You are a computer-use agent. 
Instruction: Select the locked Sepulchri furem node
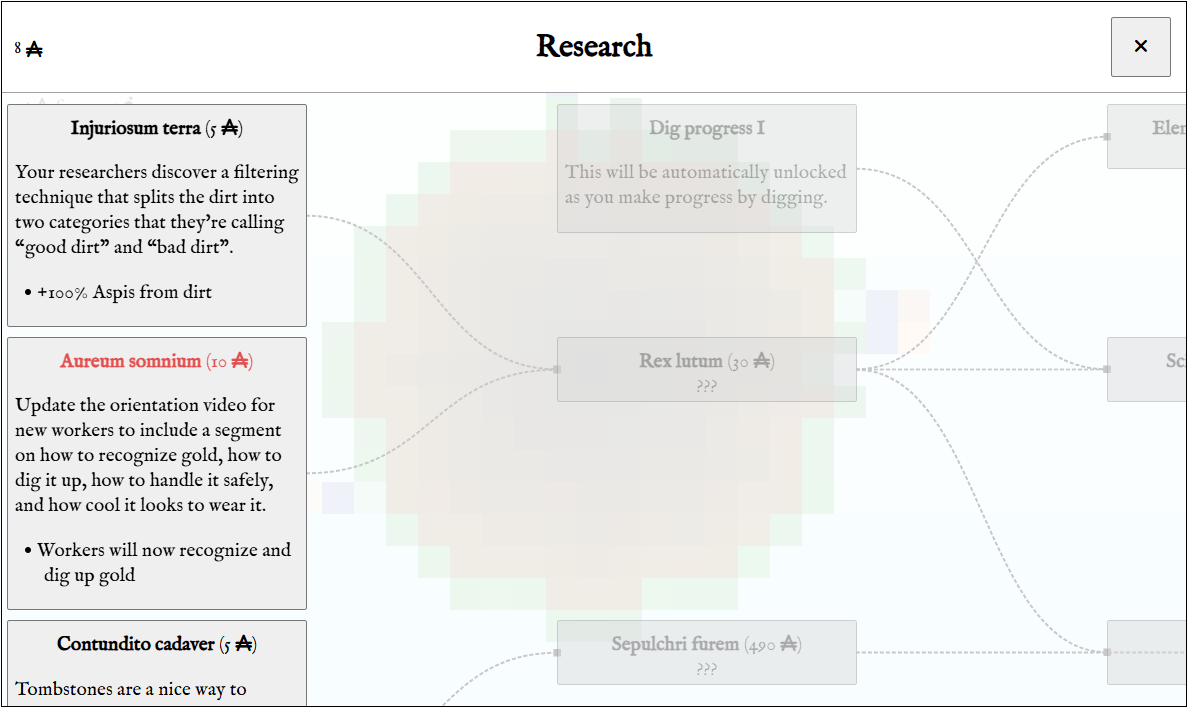click(x=706, y=652)
